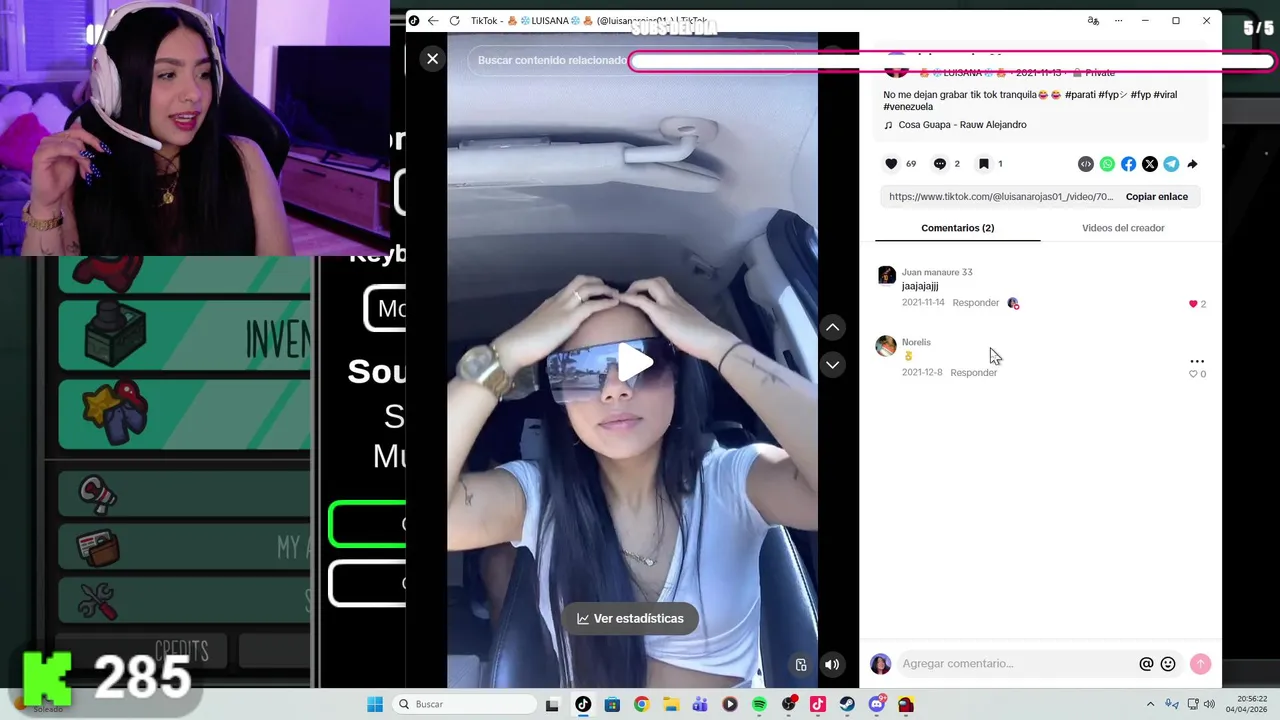The image size is (1280, 720).
Task: Select the video URL text field
Action: (1001, 197)
